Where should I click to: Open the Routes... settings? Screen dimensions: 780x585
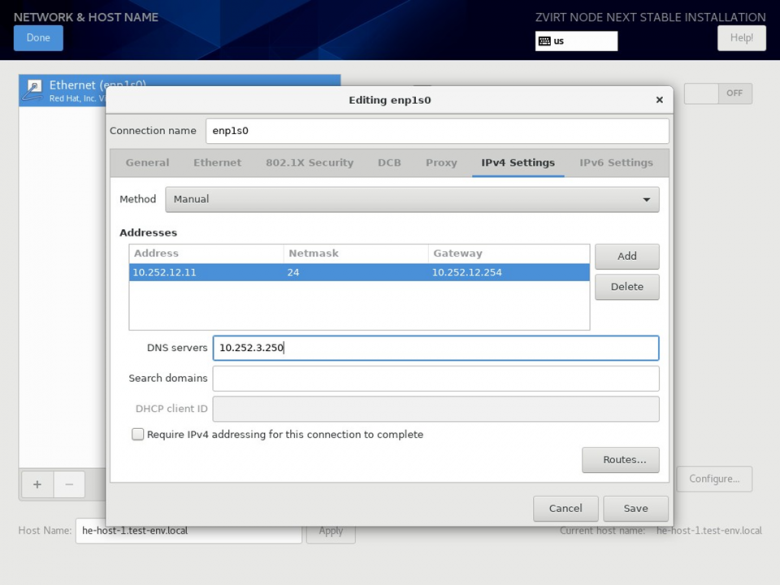click(621, 460)
